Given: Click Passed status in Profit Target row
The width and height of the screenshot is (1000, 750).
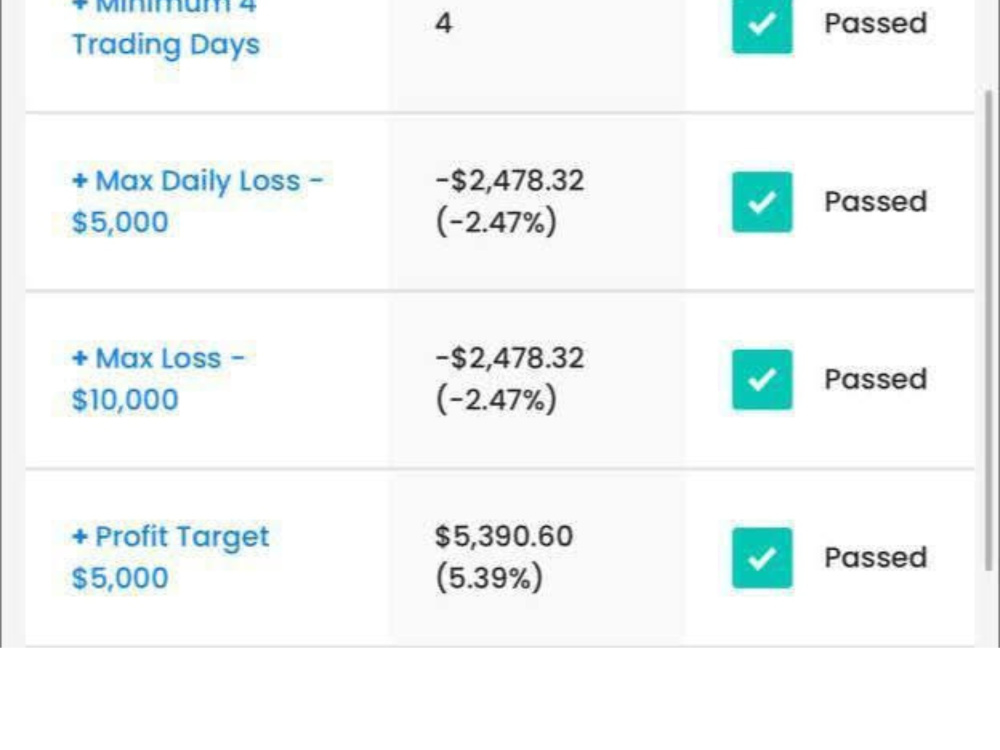Looking at the screenshot, I should pos(876,558).
